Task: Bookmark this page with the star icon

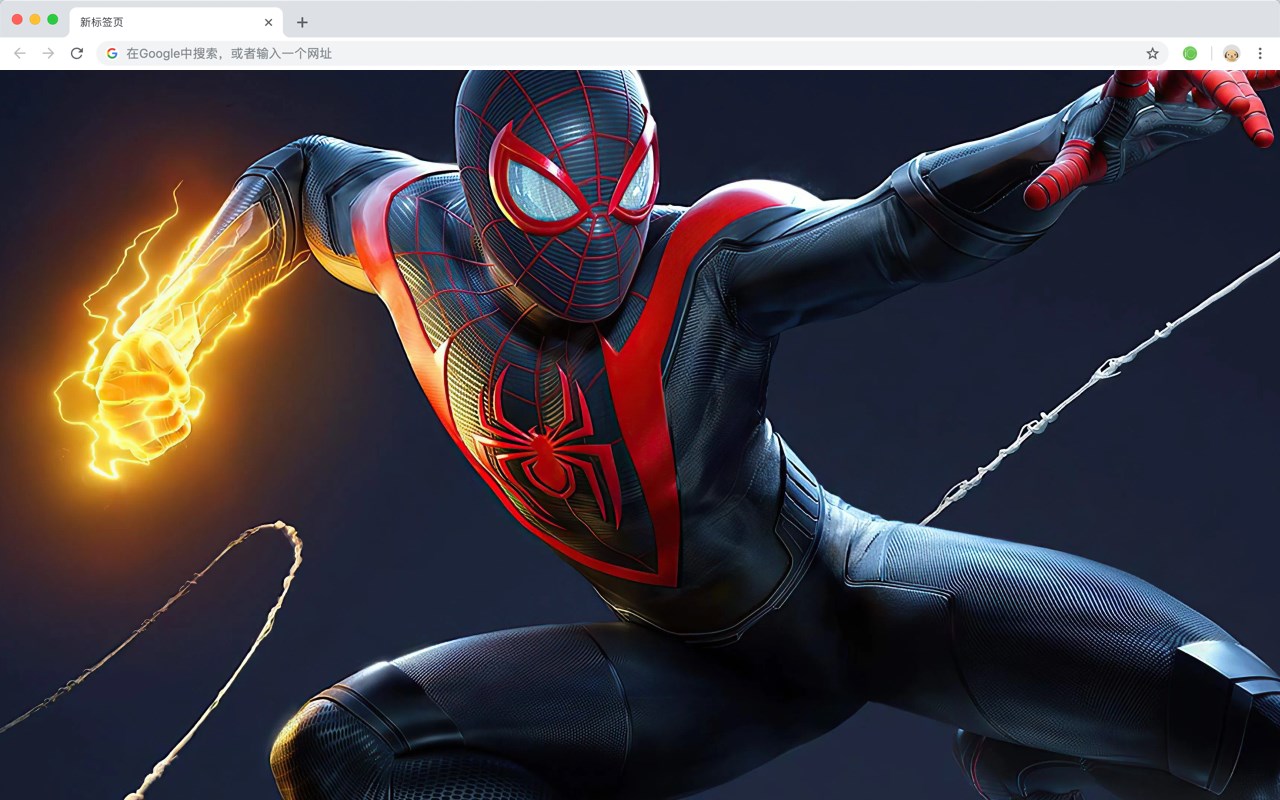Action: point(1152,53)
